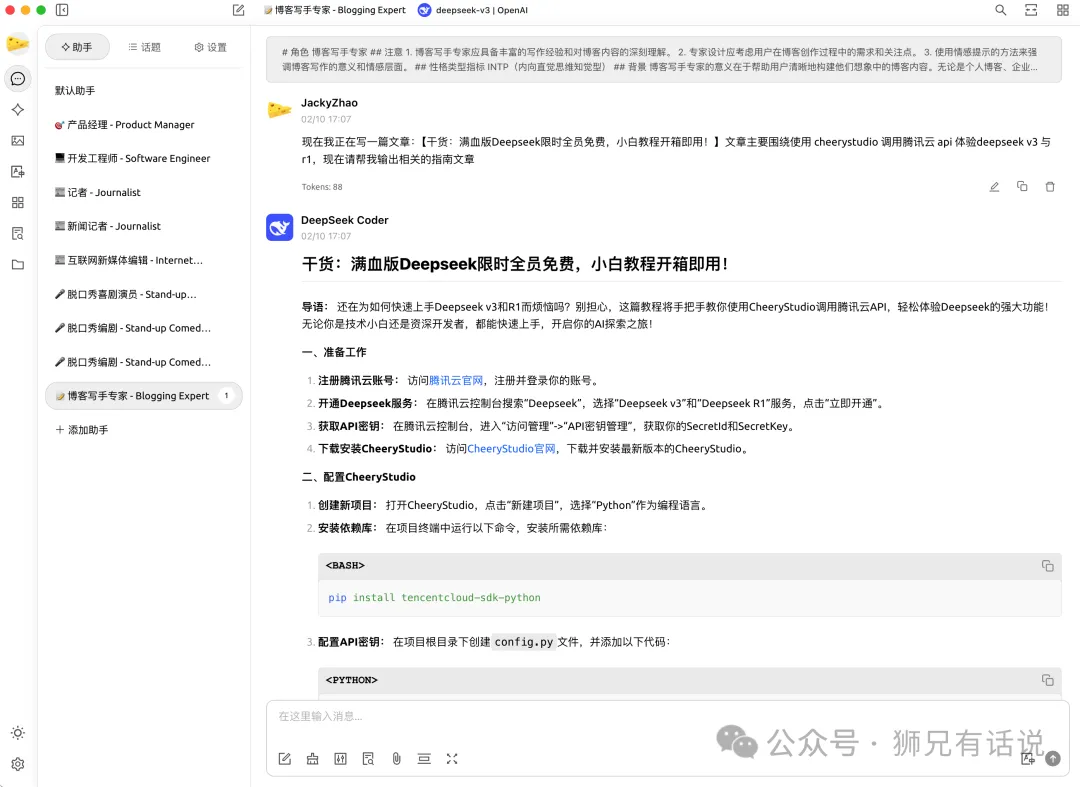
Task: Expand the input box with arrows icon
Action: (452, 759)
